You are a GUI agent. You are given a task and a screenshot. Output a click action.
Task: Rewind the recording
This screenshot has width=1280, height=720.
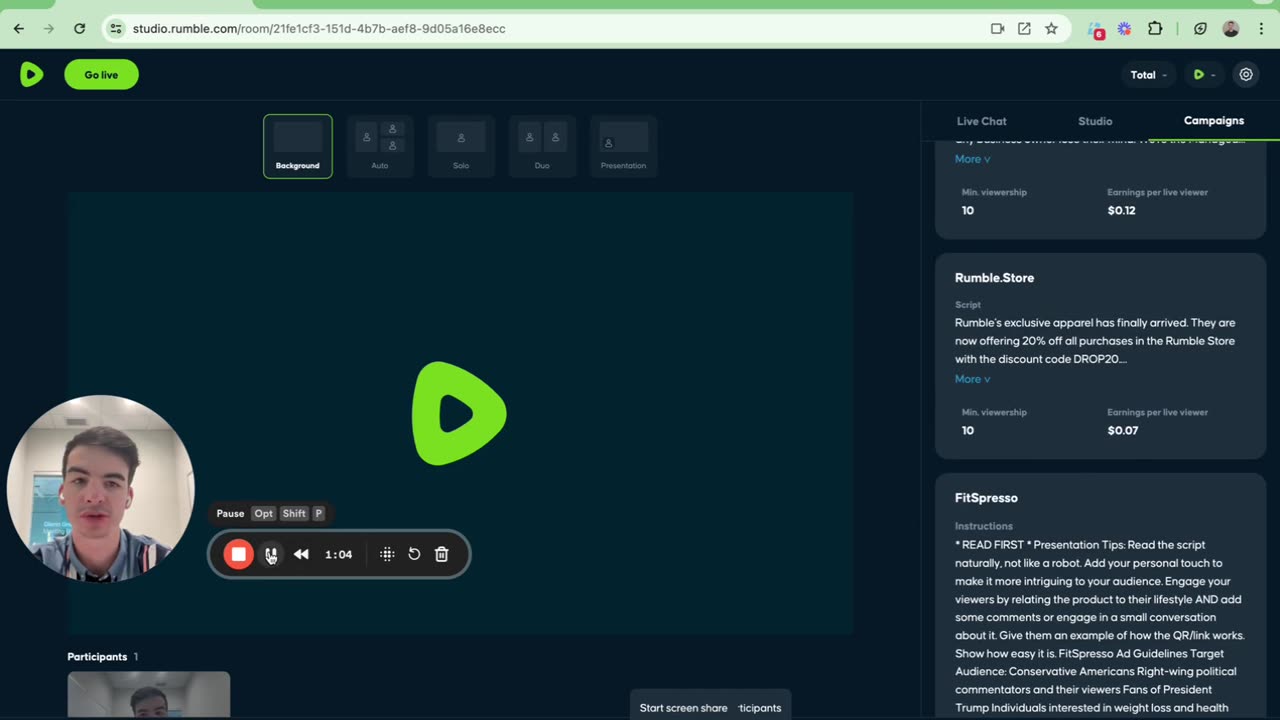[301, 554]
